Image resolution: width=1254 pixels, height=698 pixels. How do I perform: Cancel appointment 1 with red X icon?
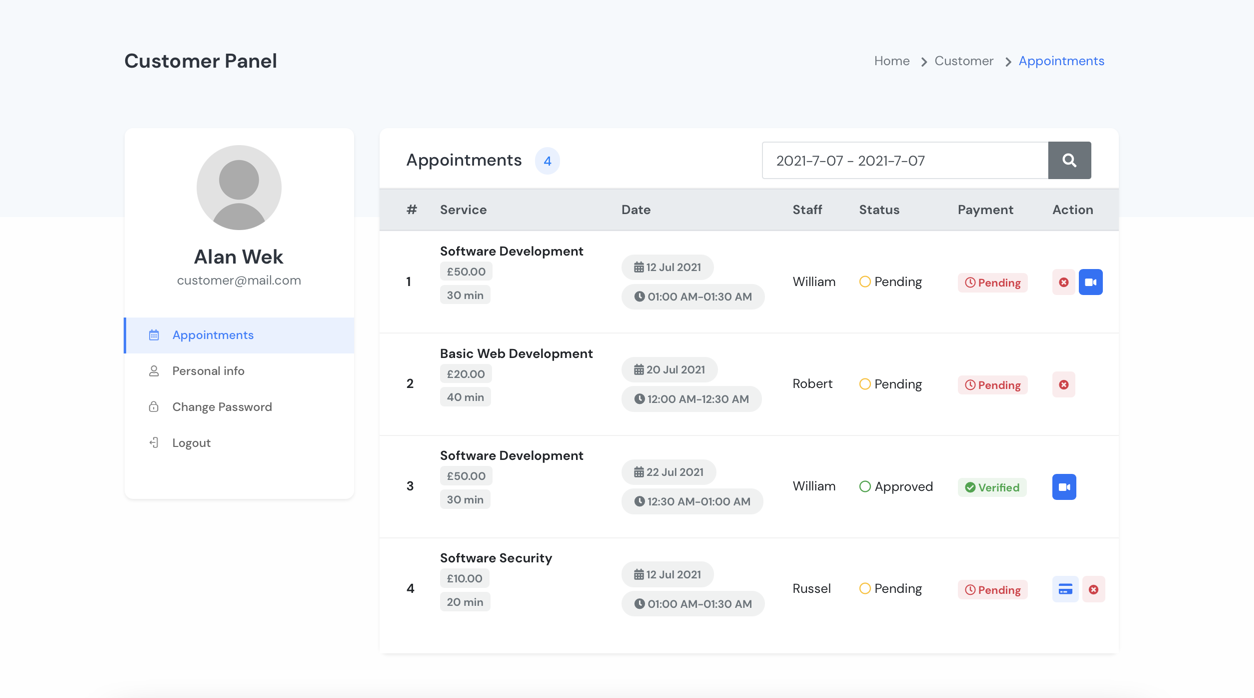click(x=1063, y=283)
